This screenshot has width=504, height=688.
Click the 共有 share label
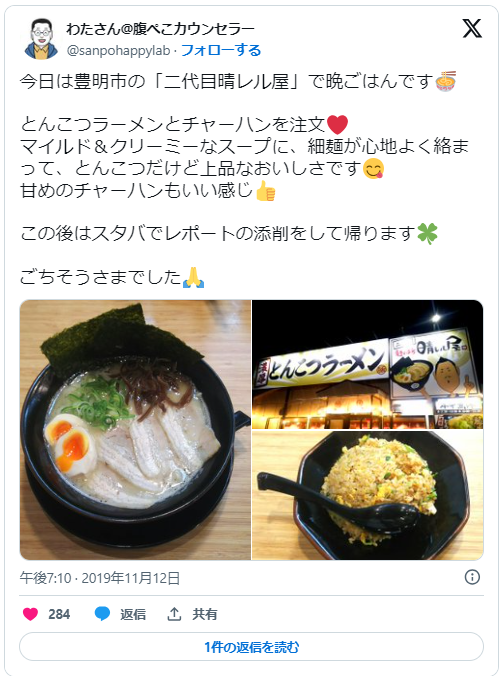pyautogui.click(x=204, y=614)
